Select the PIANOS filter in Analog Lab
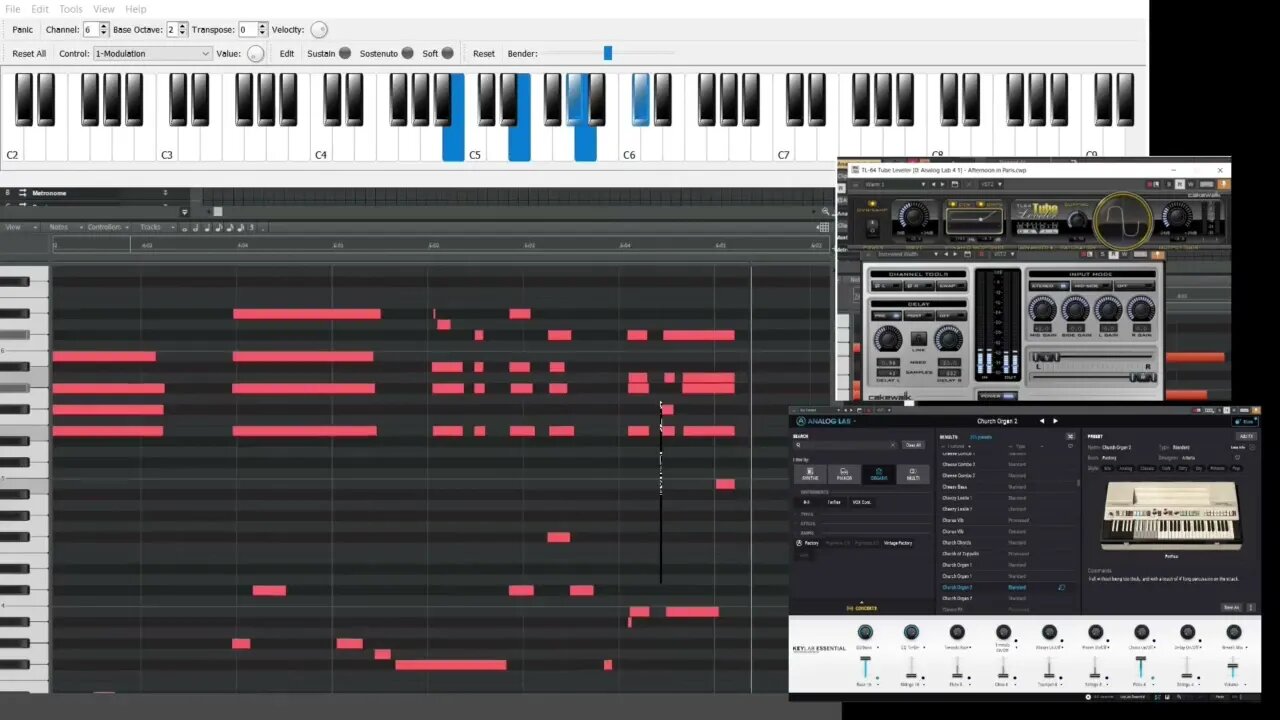Viewport: 1280px width, 720px height. pos(844,475)
